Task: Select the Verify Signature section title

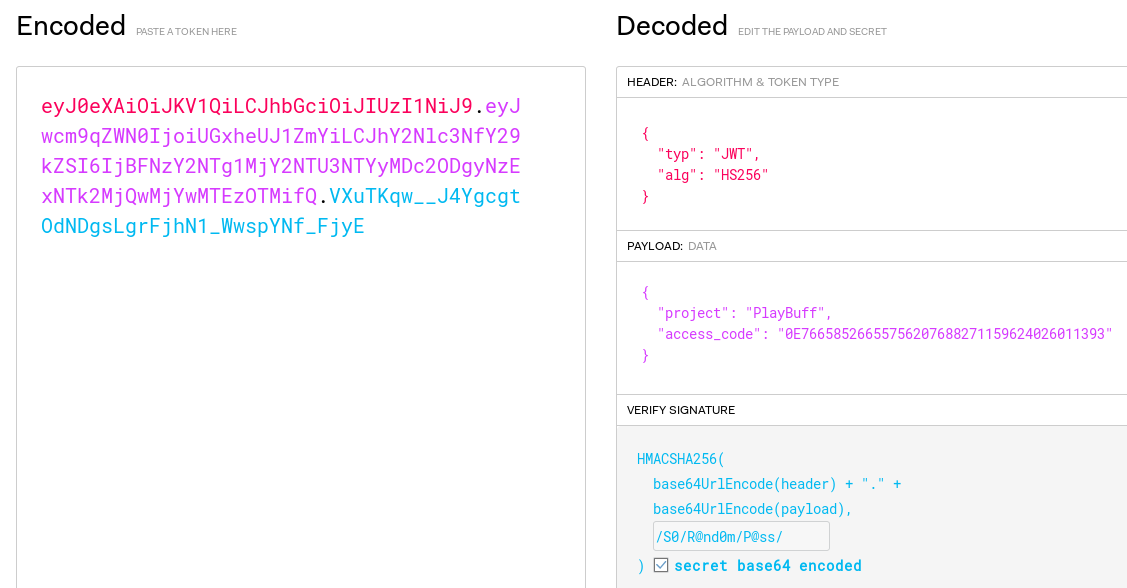Action: point(680,410)
